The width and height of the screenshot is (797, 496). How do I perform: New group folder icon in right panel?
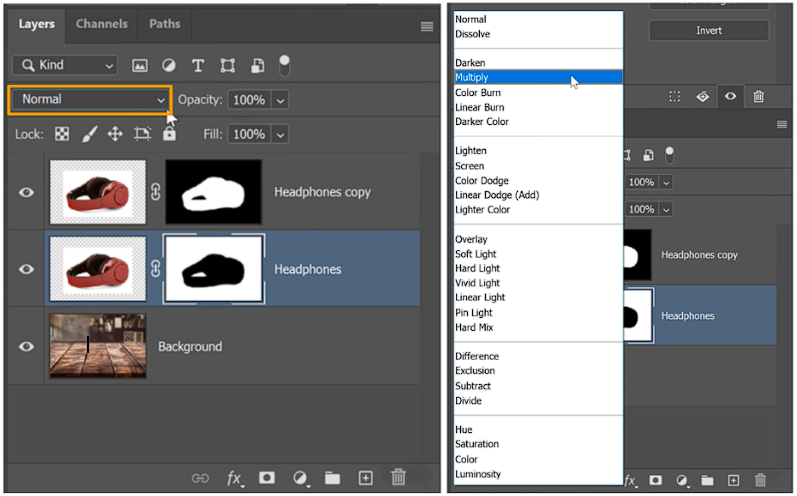707,480
